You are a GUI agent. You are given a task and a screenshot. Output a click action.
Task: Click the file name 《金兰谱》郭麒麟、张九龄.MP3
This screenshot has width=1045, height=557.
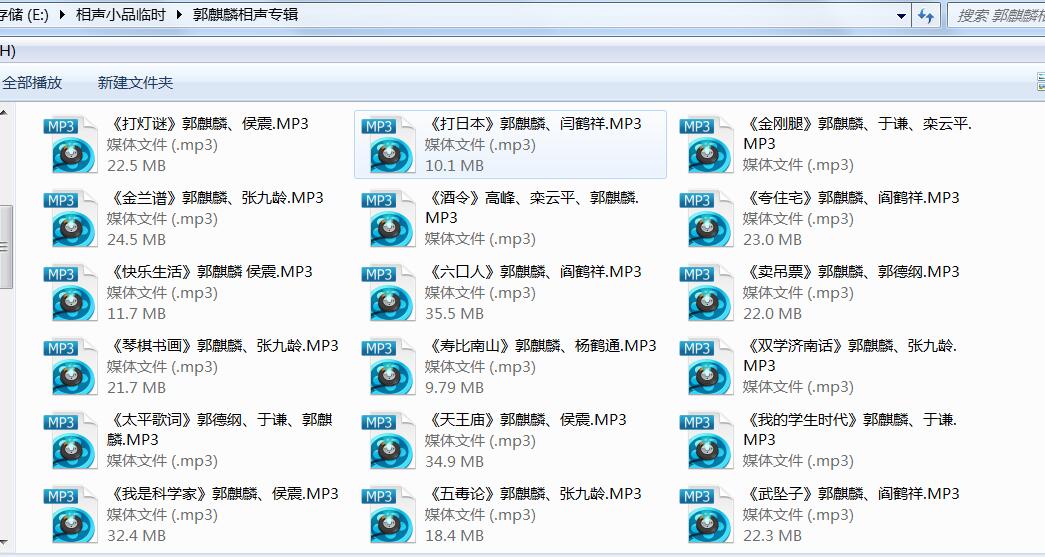click(x=215, y=197)
